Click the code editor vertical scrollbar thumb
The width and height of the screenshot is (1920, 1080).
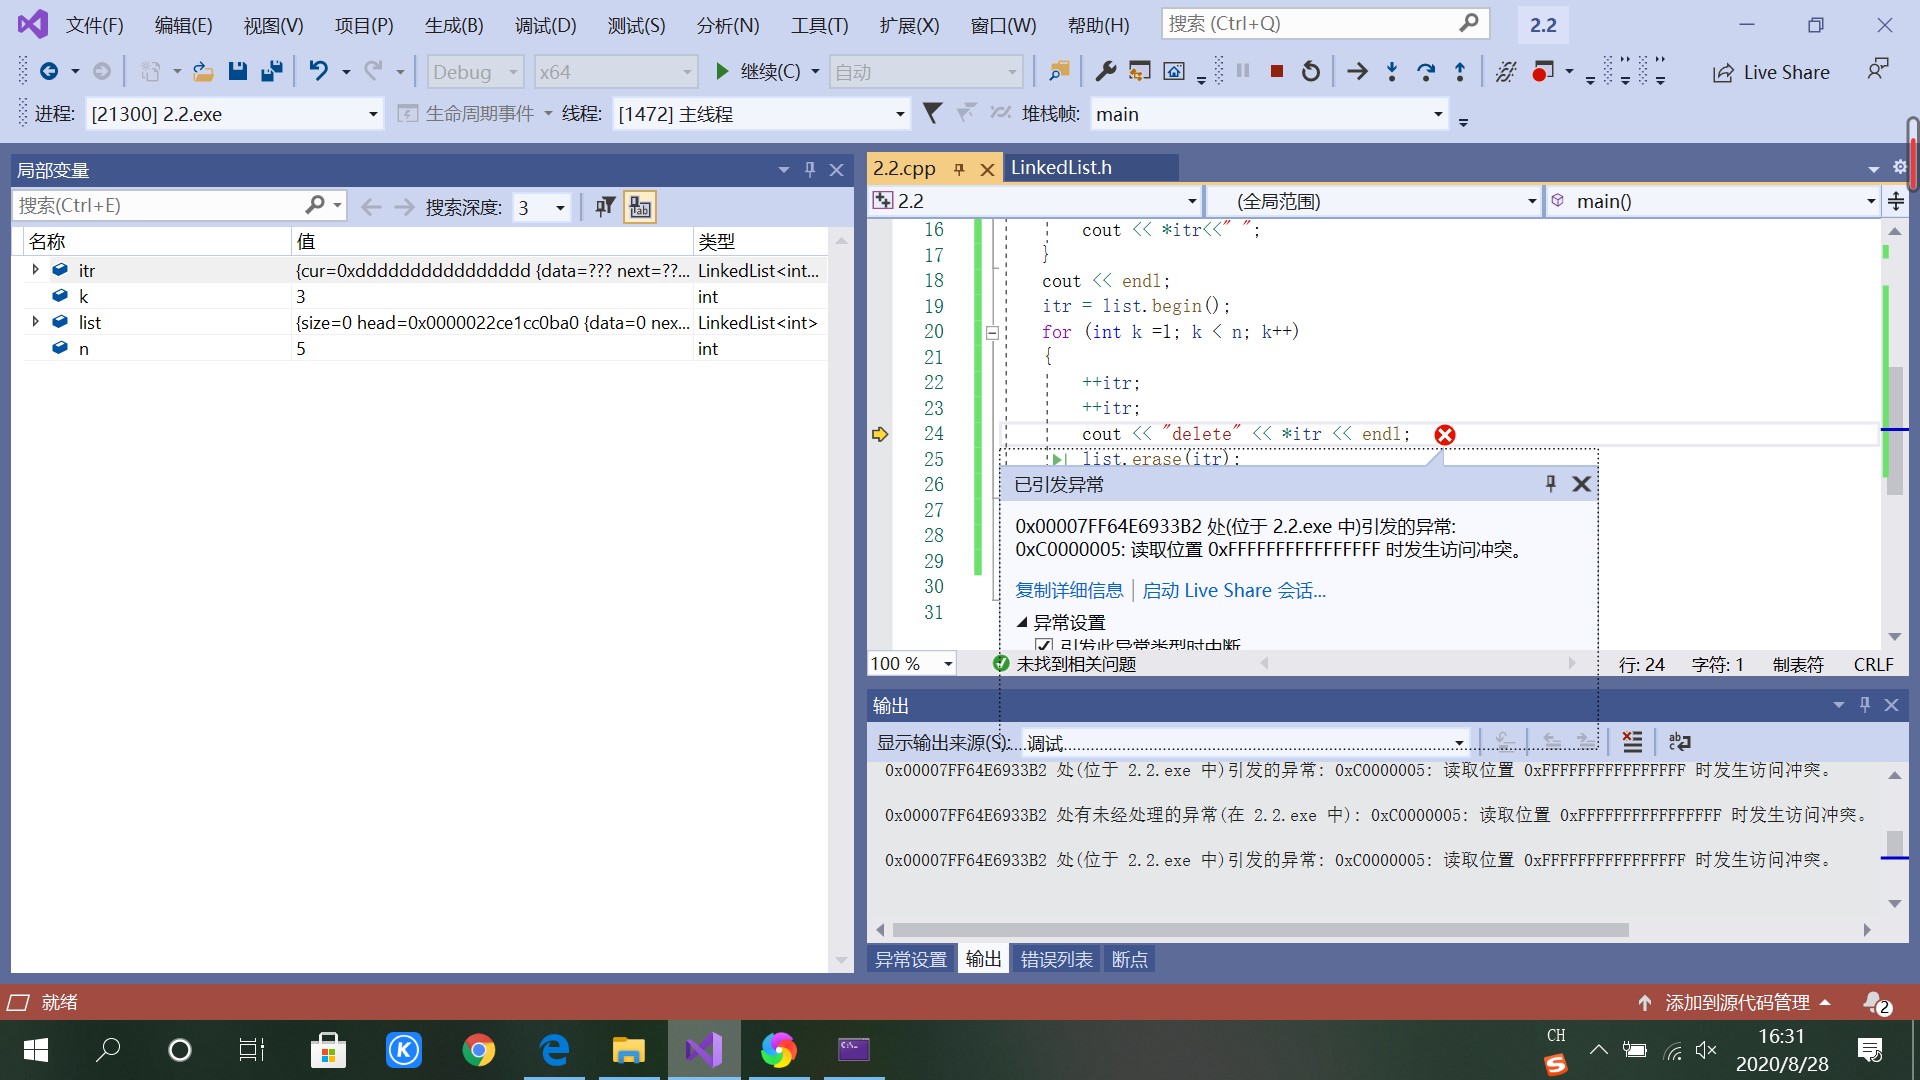[1894, 430]
